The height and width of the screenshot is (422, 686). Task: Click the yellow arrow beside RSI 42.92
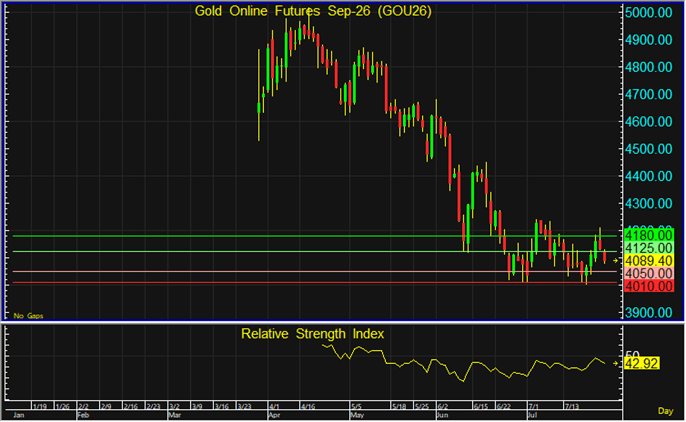tap(615, 363)
